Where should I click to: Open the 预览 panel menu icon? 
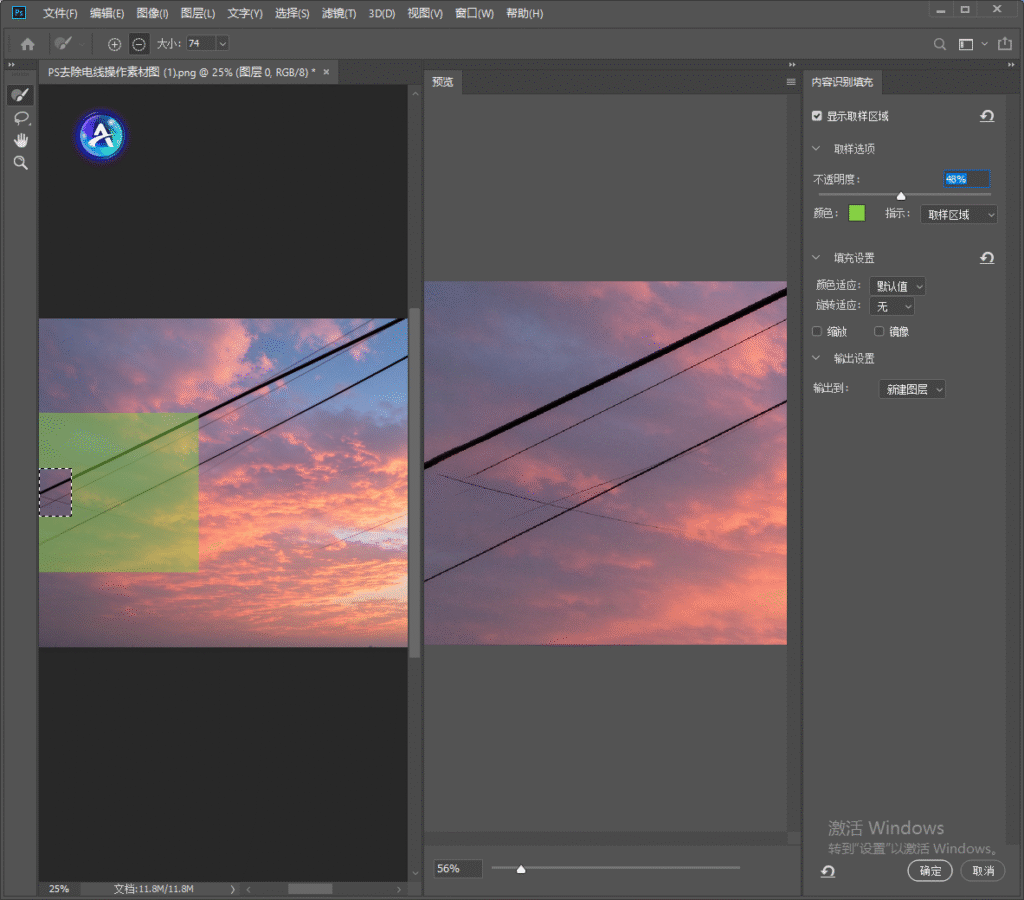[x=791, y=82]
